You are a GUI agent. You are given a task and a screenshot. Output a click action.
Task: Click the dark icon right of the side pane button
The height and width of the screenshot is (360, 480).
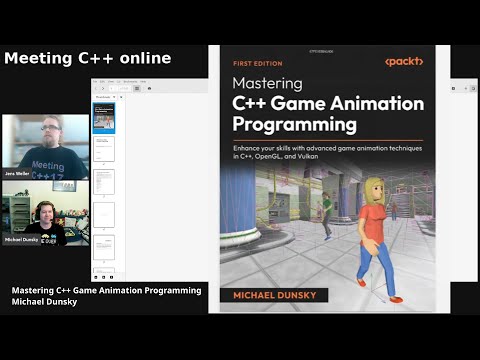click(x=149, y=88)
